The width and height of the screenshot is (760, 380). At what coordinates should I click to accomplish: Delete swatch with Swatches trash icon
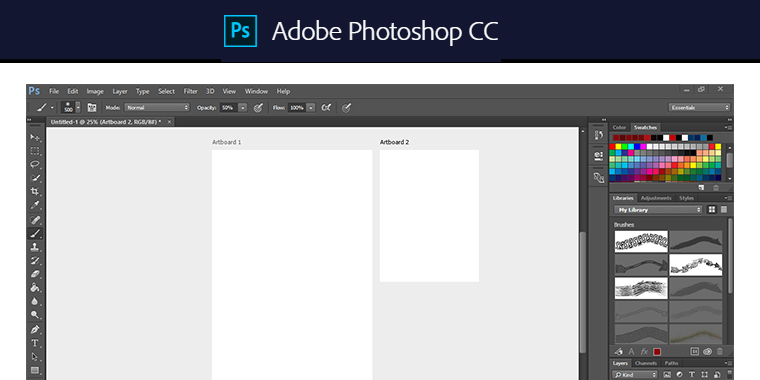coord(716,187)
